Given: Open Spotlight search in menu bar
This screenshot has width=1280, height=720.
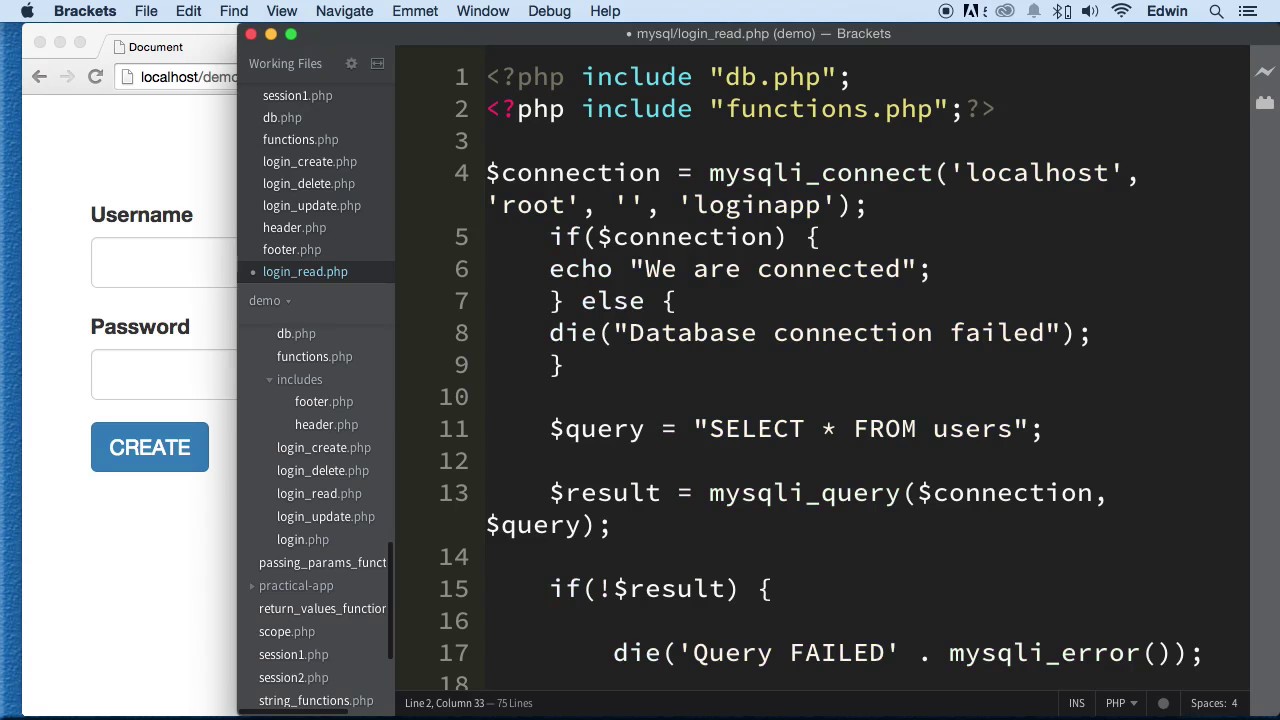Looking at the screenshot, I should pos(1216,11).
